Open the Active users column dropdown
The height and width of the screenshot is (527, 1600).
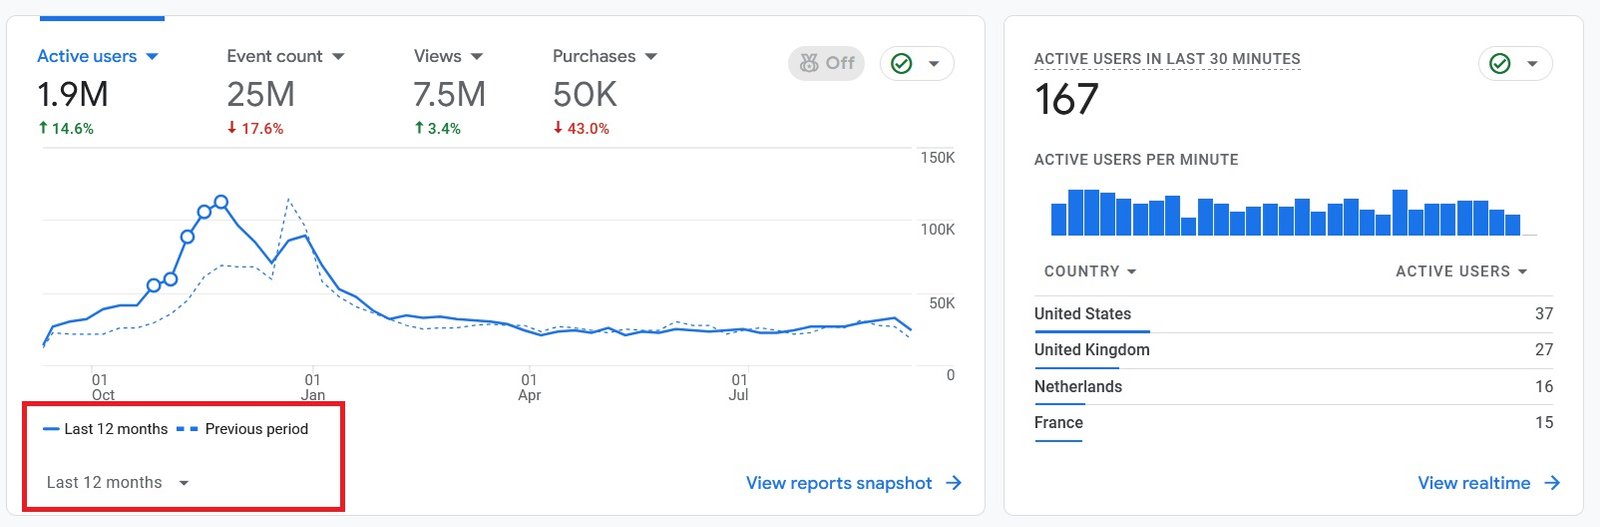[1461, 271]
